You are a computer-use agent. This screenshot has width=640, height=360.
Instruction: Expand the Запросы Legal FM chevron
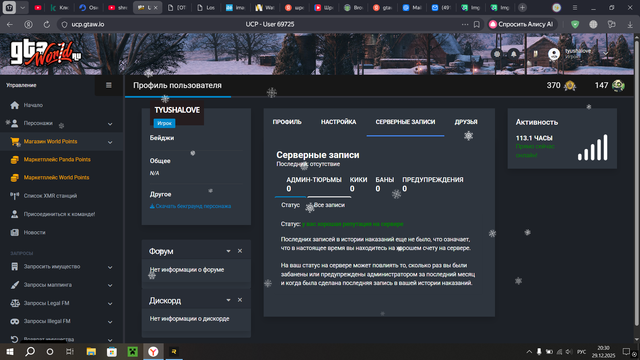pos(110,304)
